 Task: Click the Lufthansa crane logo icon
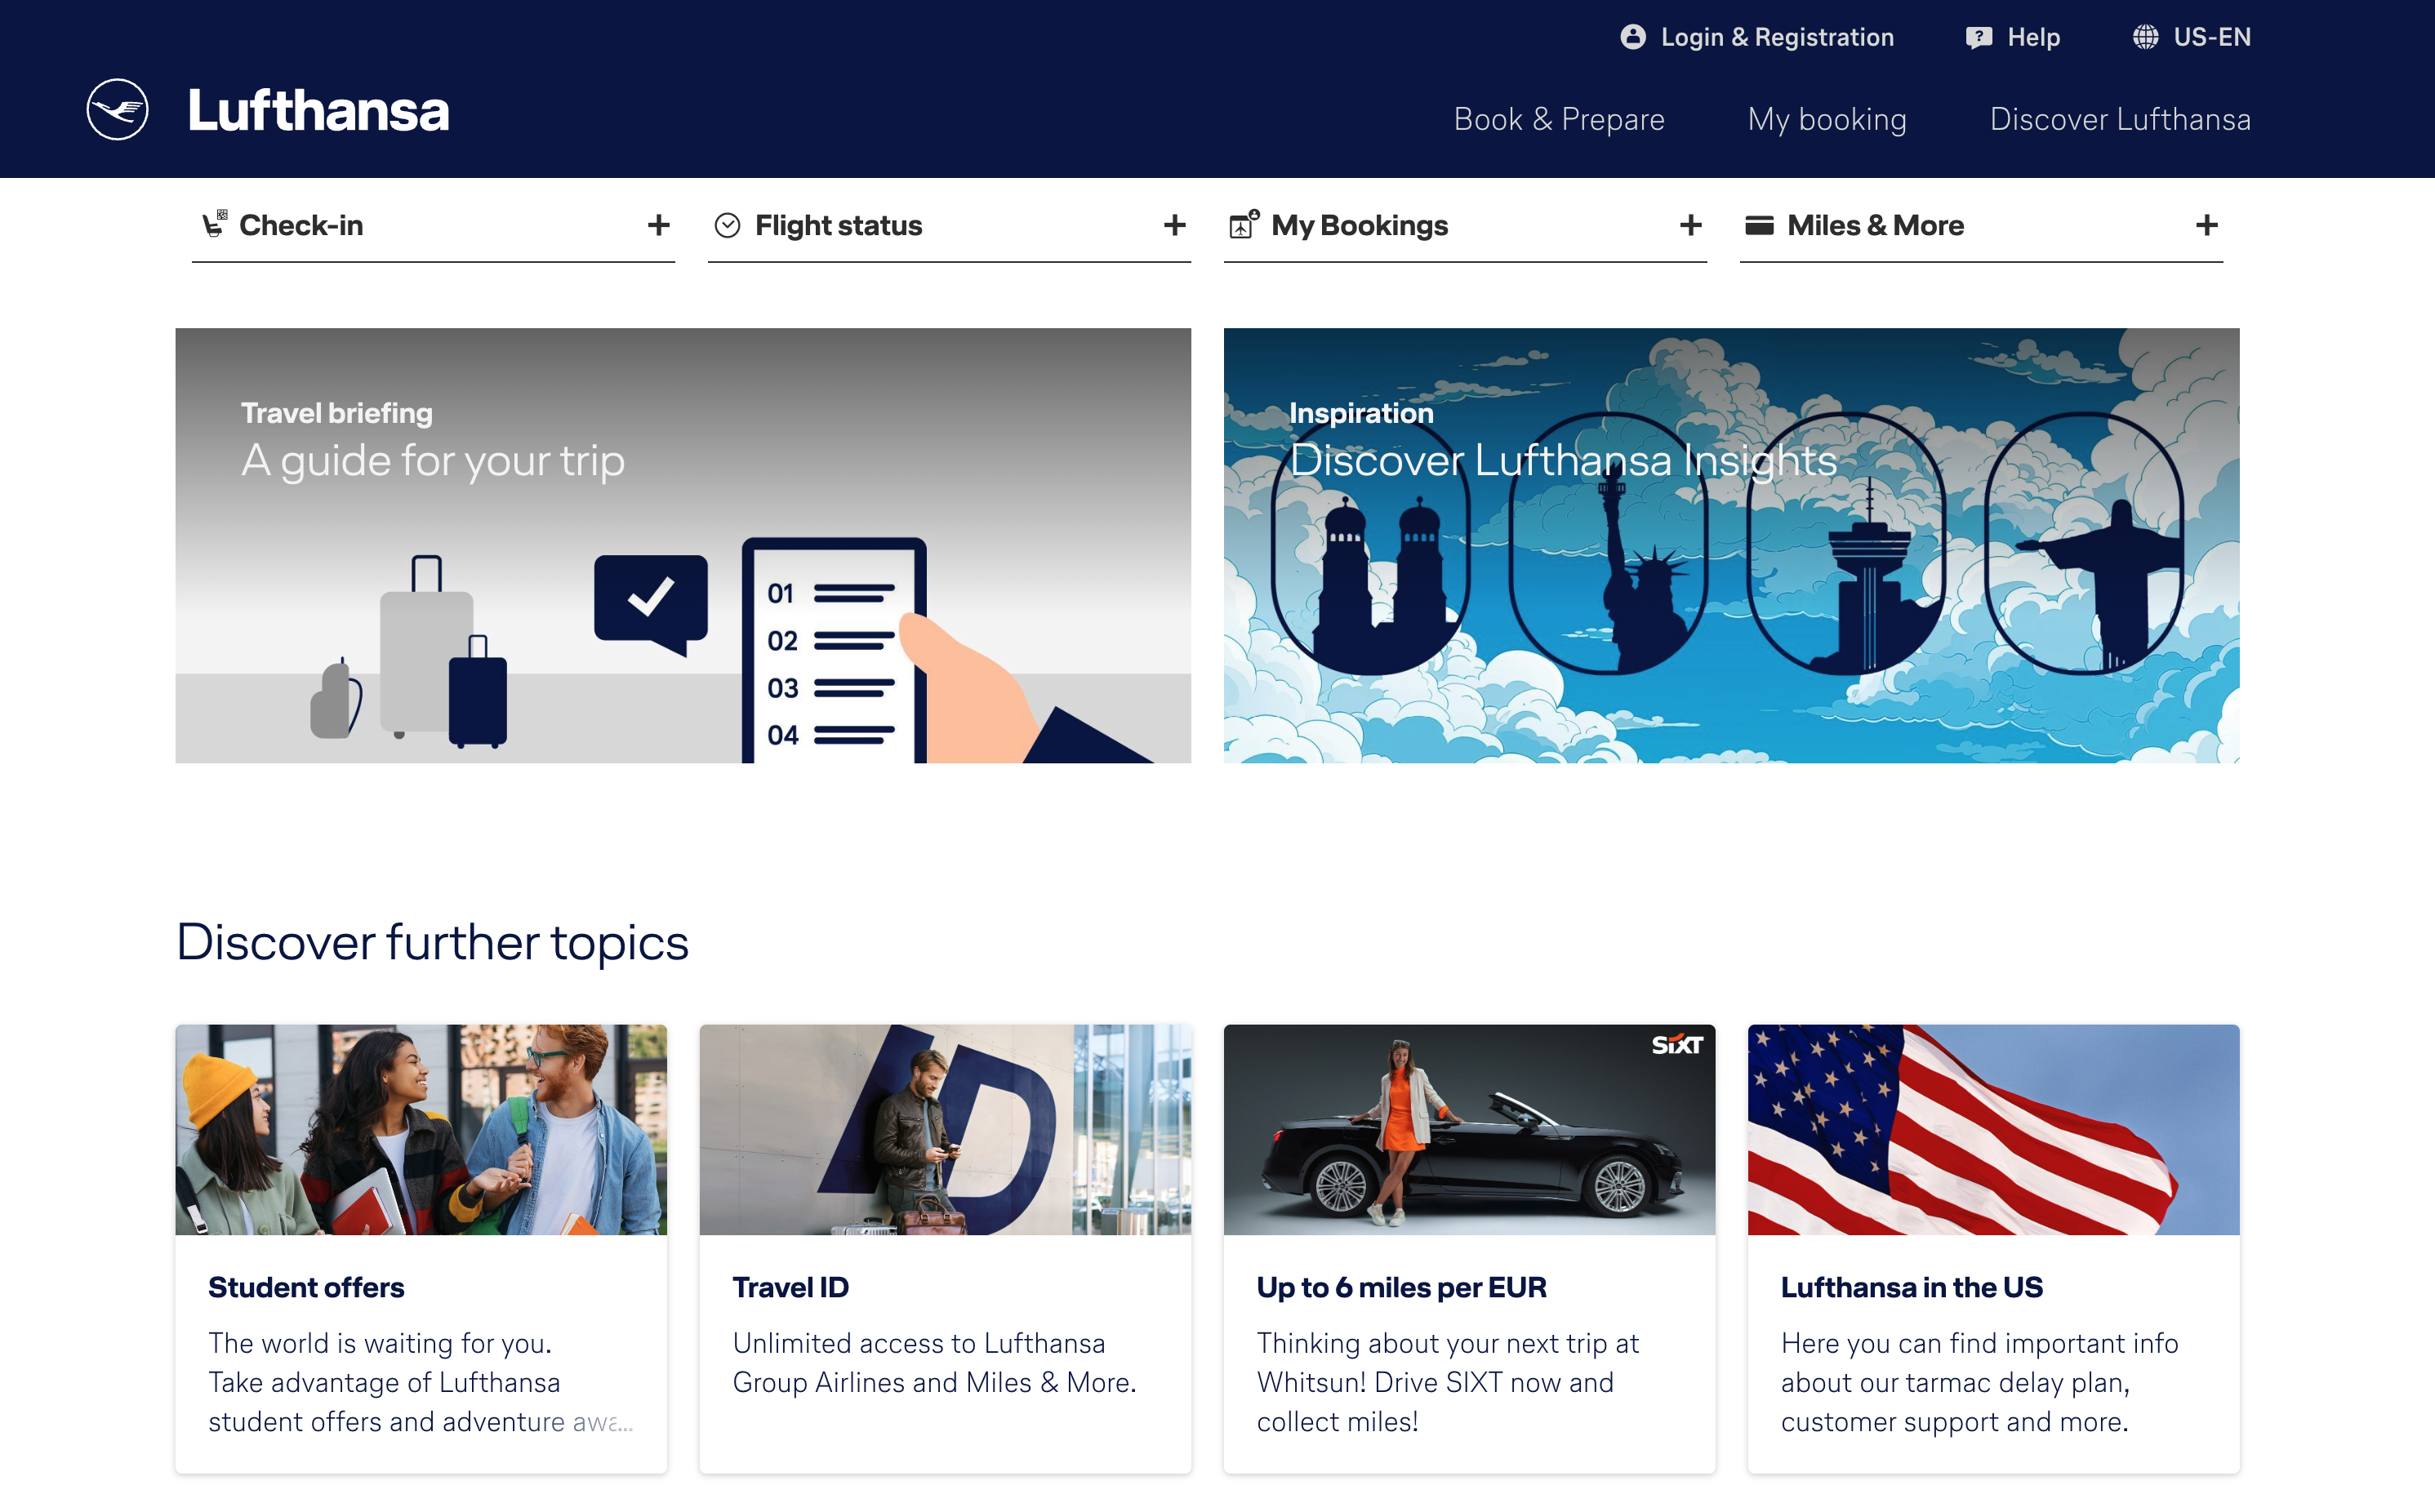click(x=117, y=110)
